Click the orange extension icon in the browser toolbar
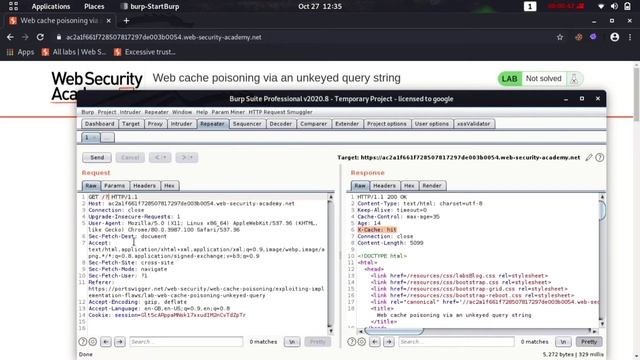 579,37
